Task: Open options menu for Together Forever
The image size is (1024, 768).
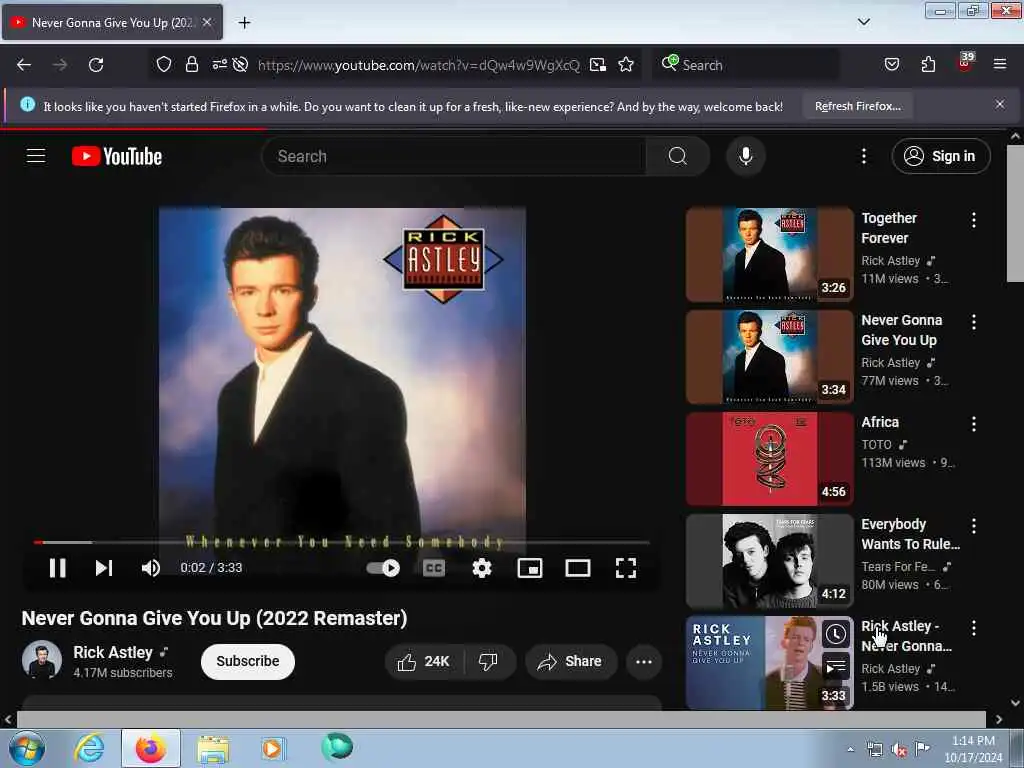Action: click(x=974, y=220)
